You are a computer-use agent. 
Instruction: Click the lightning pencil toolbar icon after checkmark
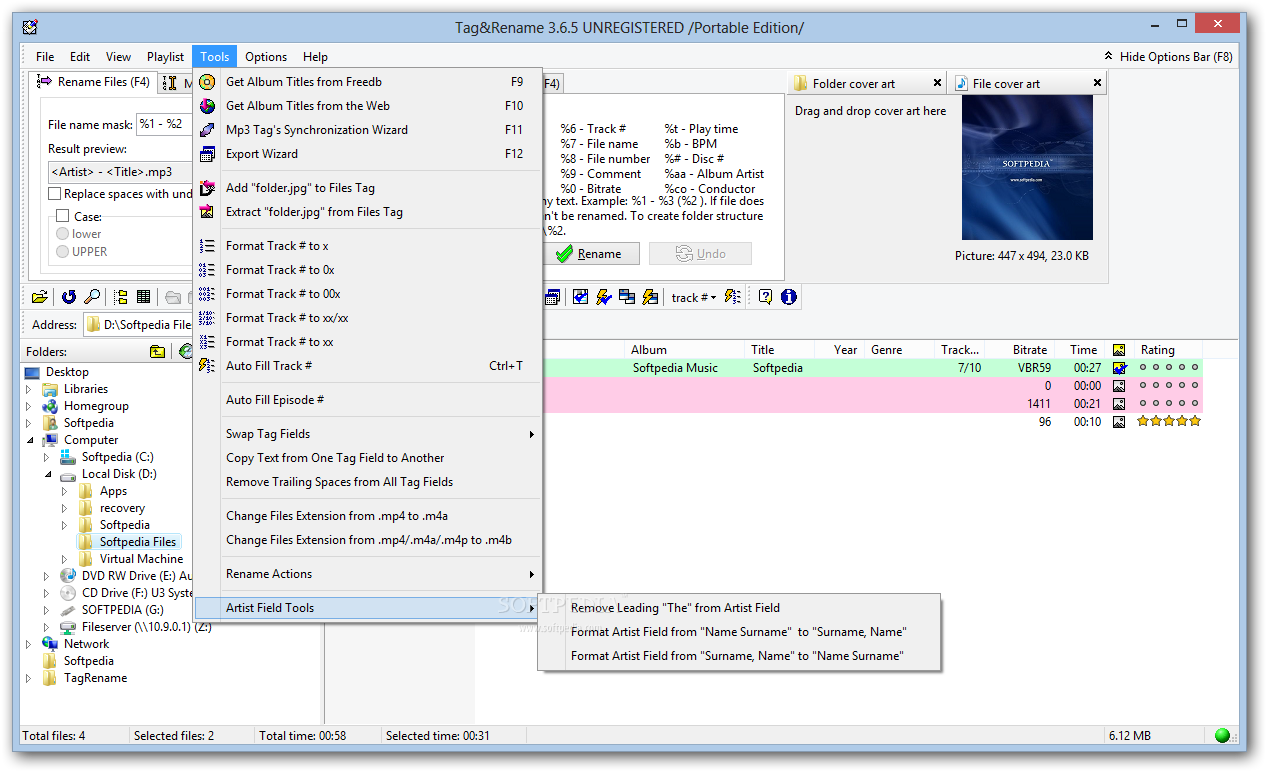click(603, 297)
